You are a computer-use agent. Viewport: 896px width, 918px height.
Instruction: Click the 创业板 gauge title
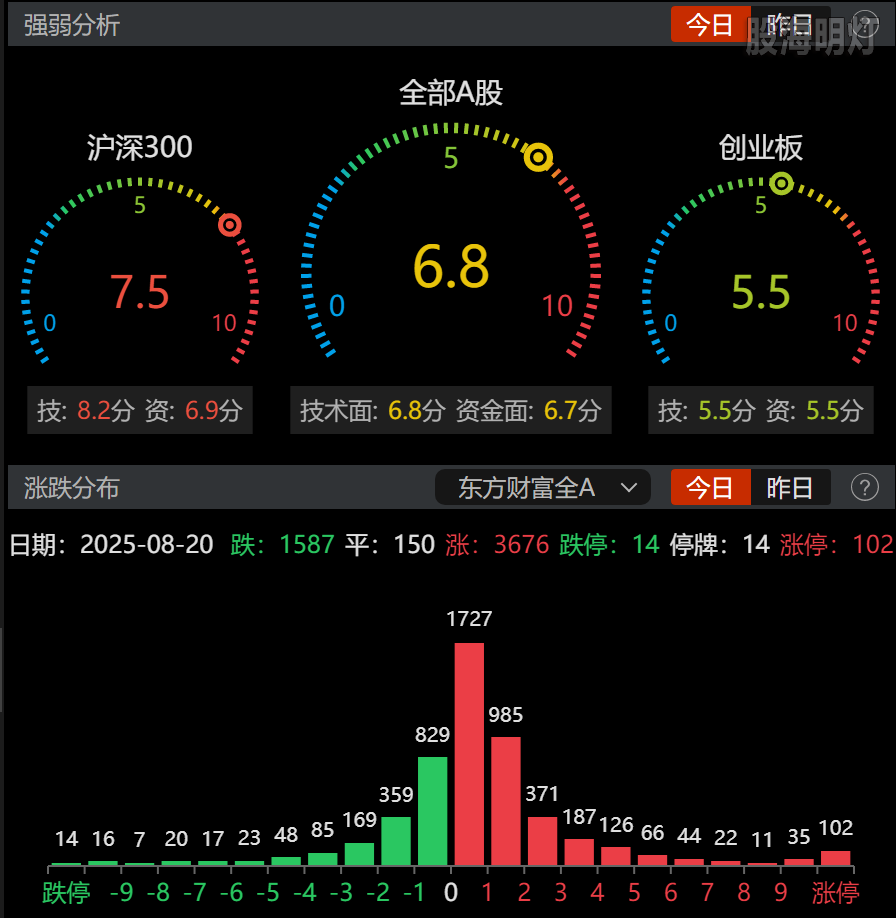761,147
